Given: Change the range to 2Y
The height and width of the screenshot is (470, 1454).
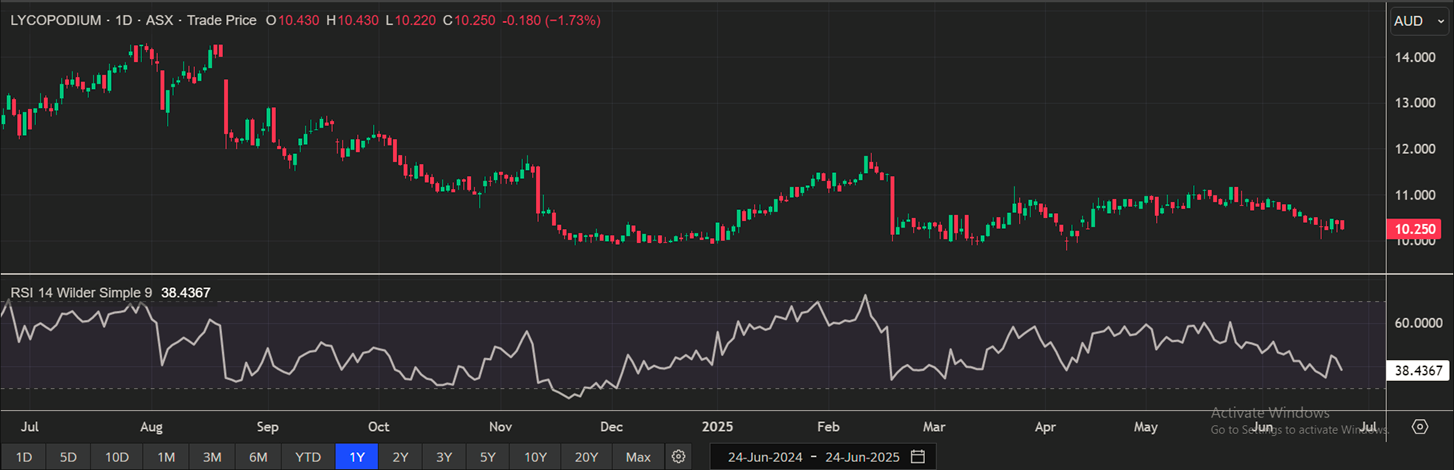Looking at the screenshot, I should point(400,457).
